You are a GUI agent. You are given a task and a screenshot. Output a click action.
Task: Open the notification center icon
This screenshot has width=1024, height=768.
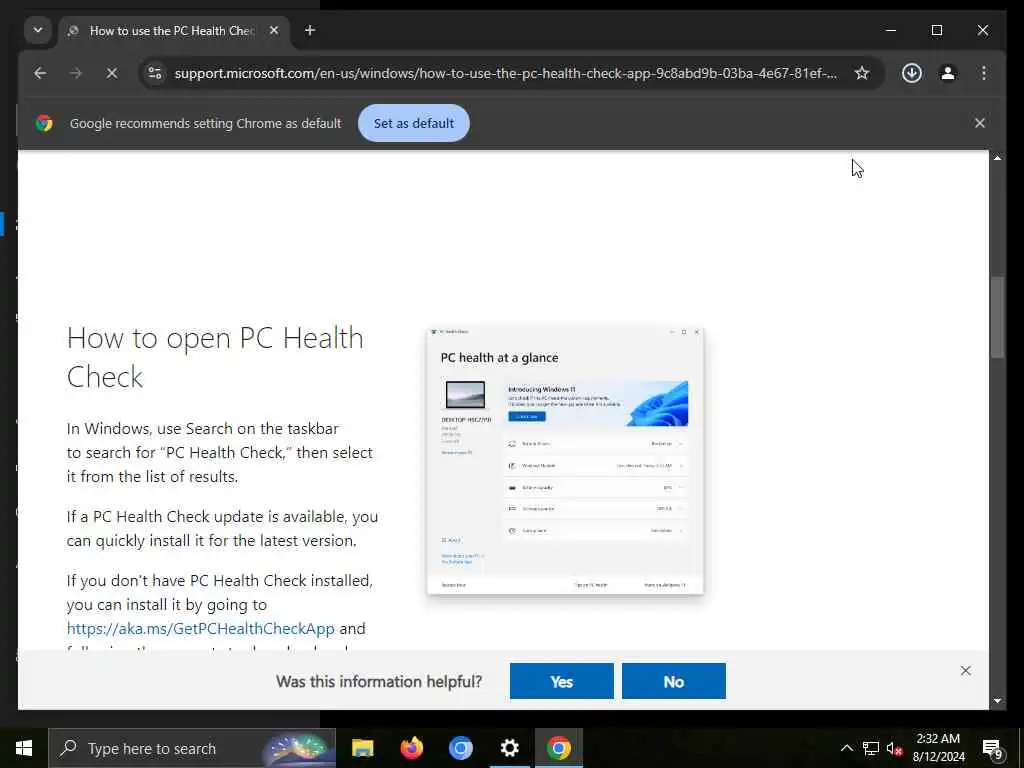[992, 748]
